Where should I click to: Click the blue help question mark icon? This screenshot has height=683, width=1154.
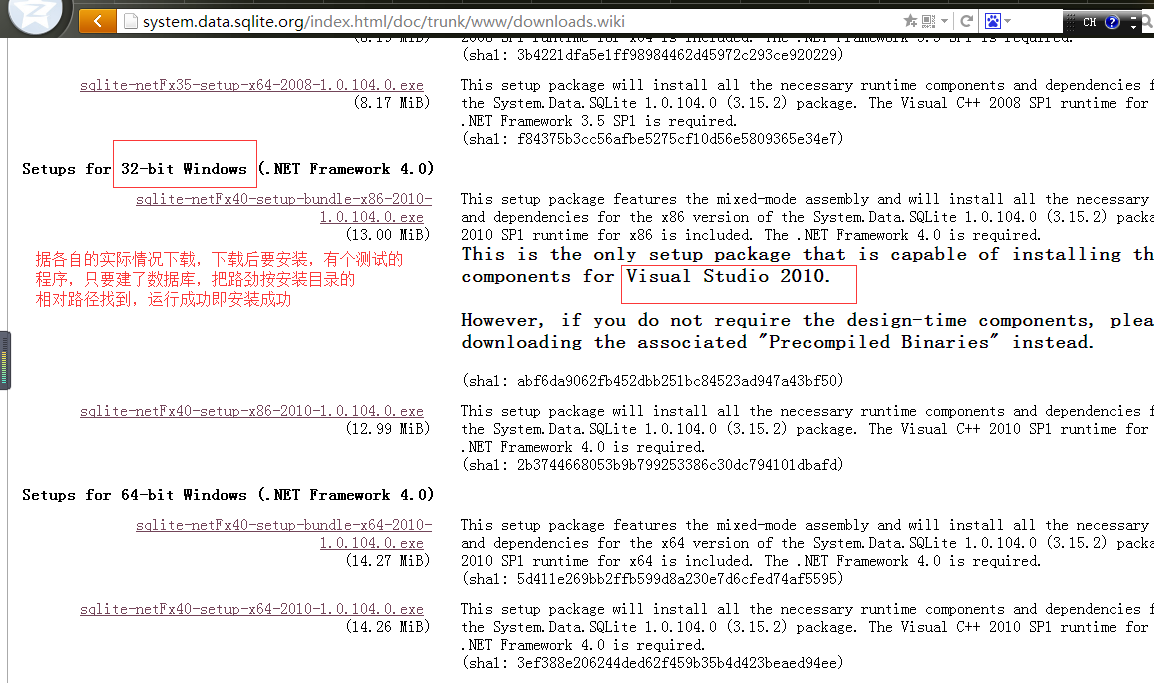click(x=1112, y=22)
